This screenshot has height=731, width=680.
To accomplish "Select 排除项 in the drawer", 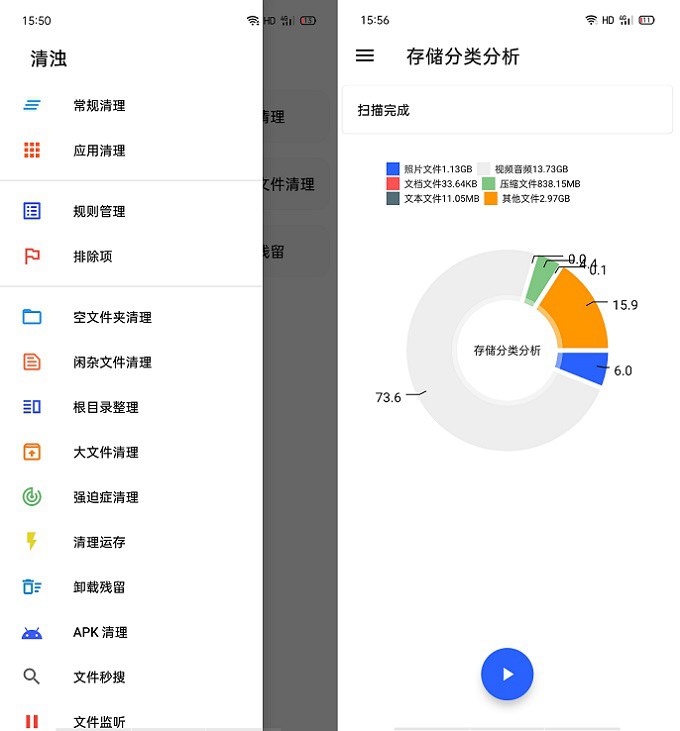I will 131,256.
